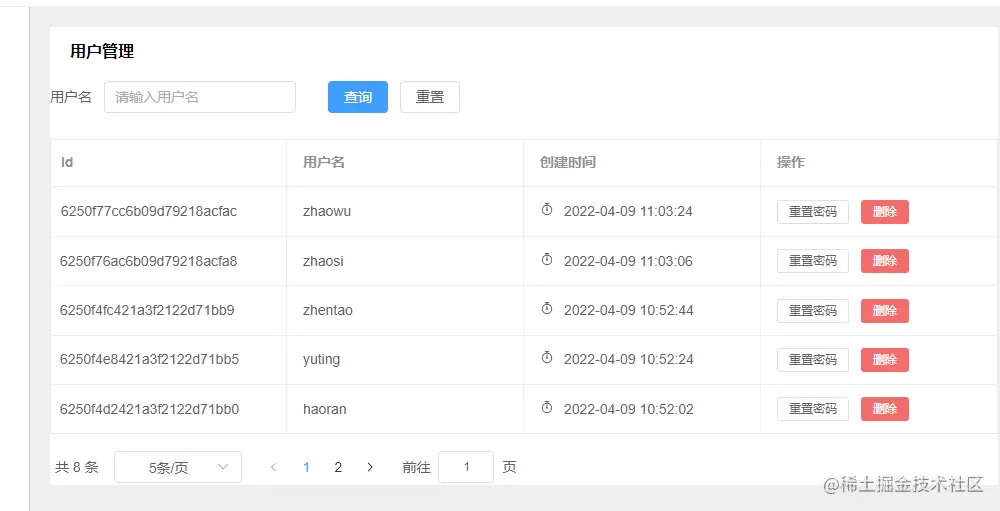Reset password for user yuting

coord(812,360)
